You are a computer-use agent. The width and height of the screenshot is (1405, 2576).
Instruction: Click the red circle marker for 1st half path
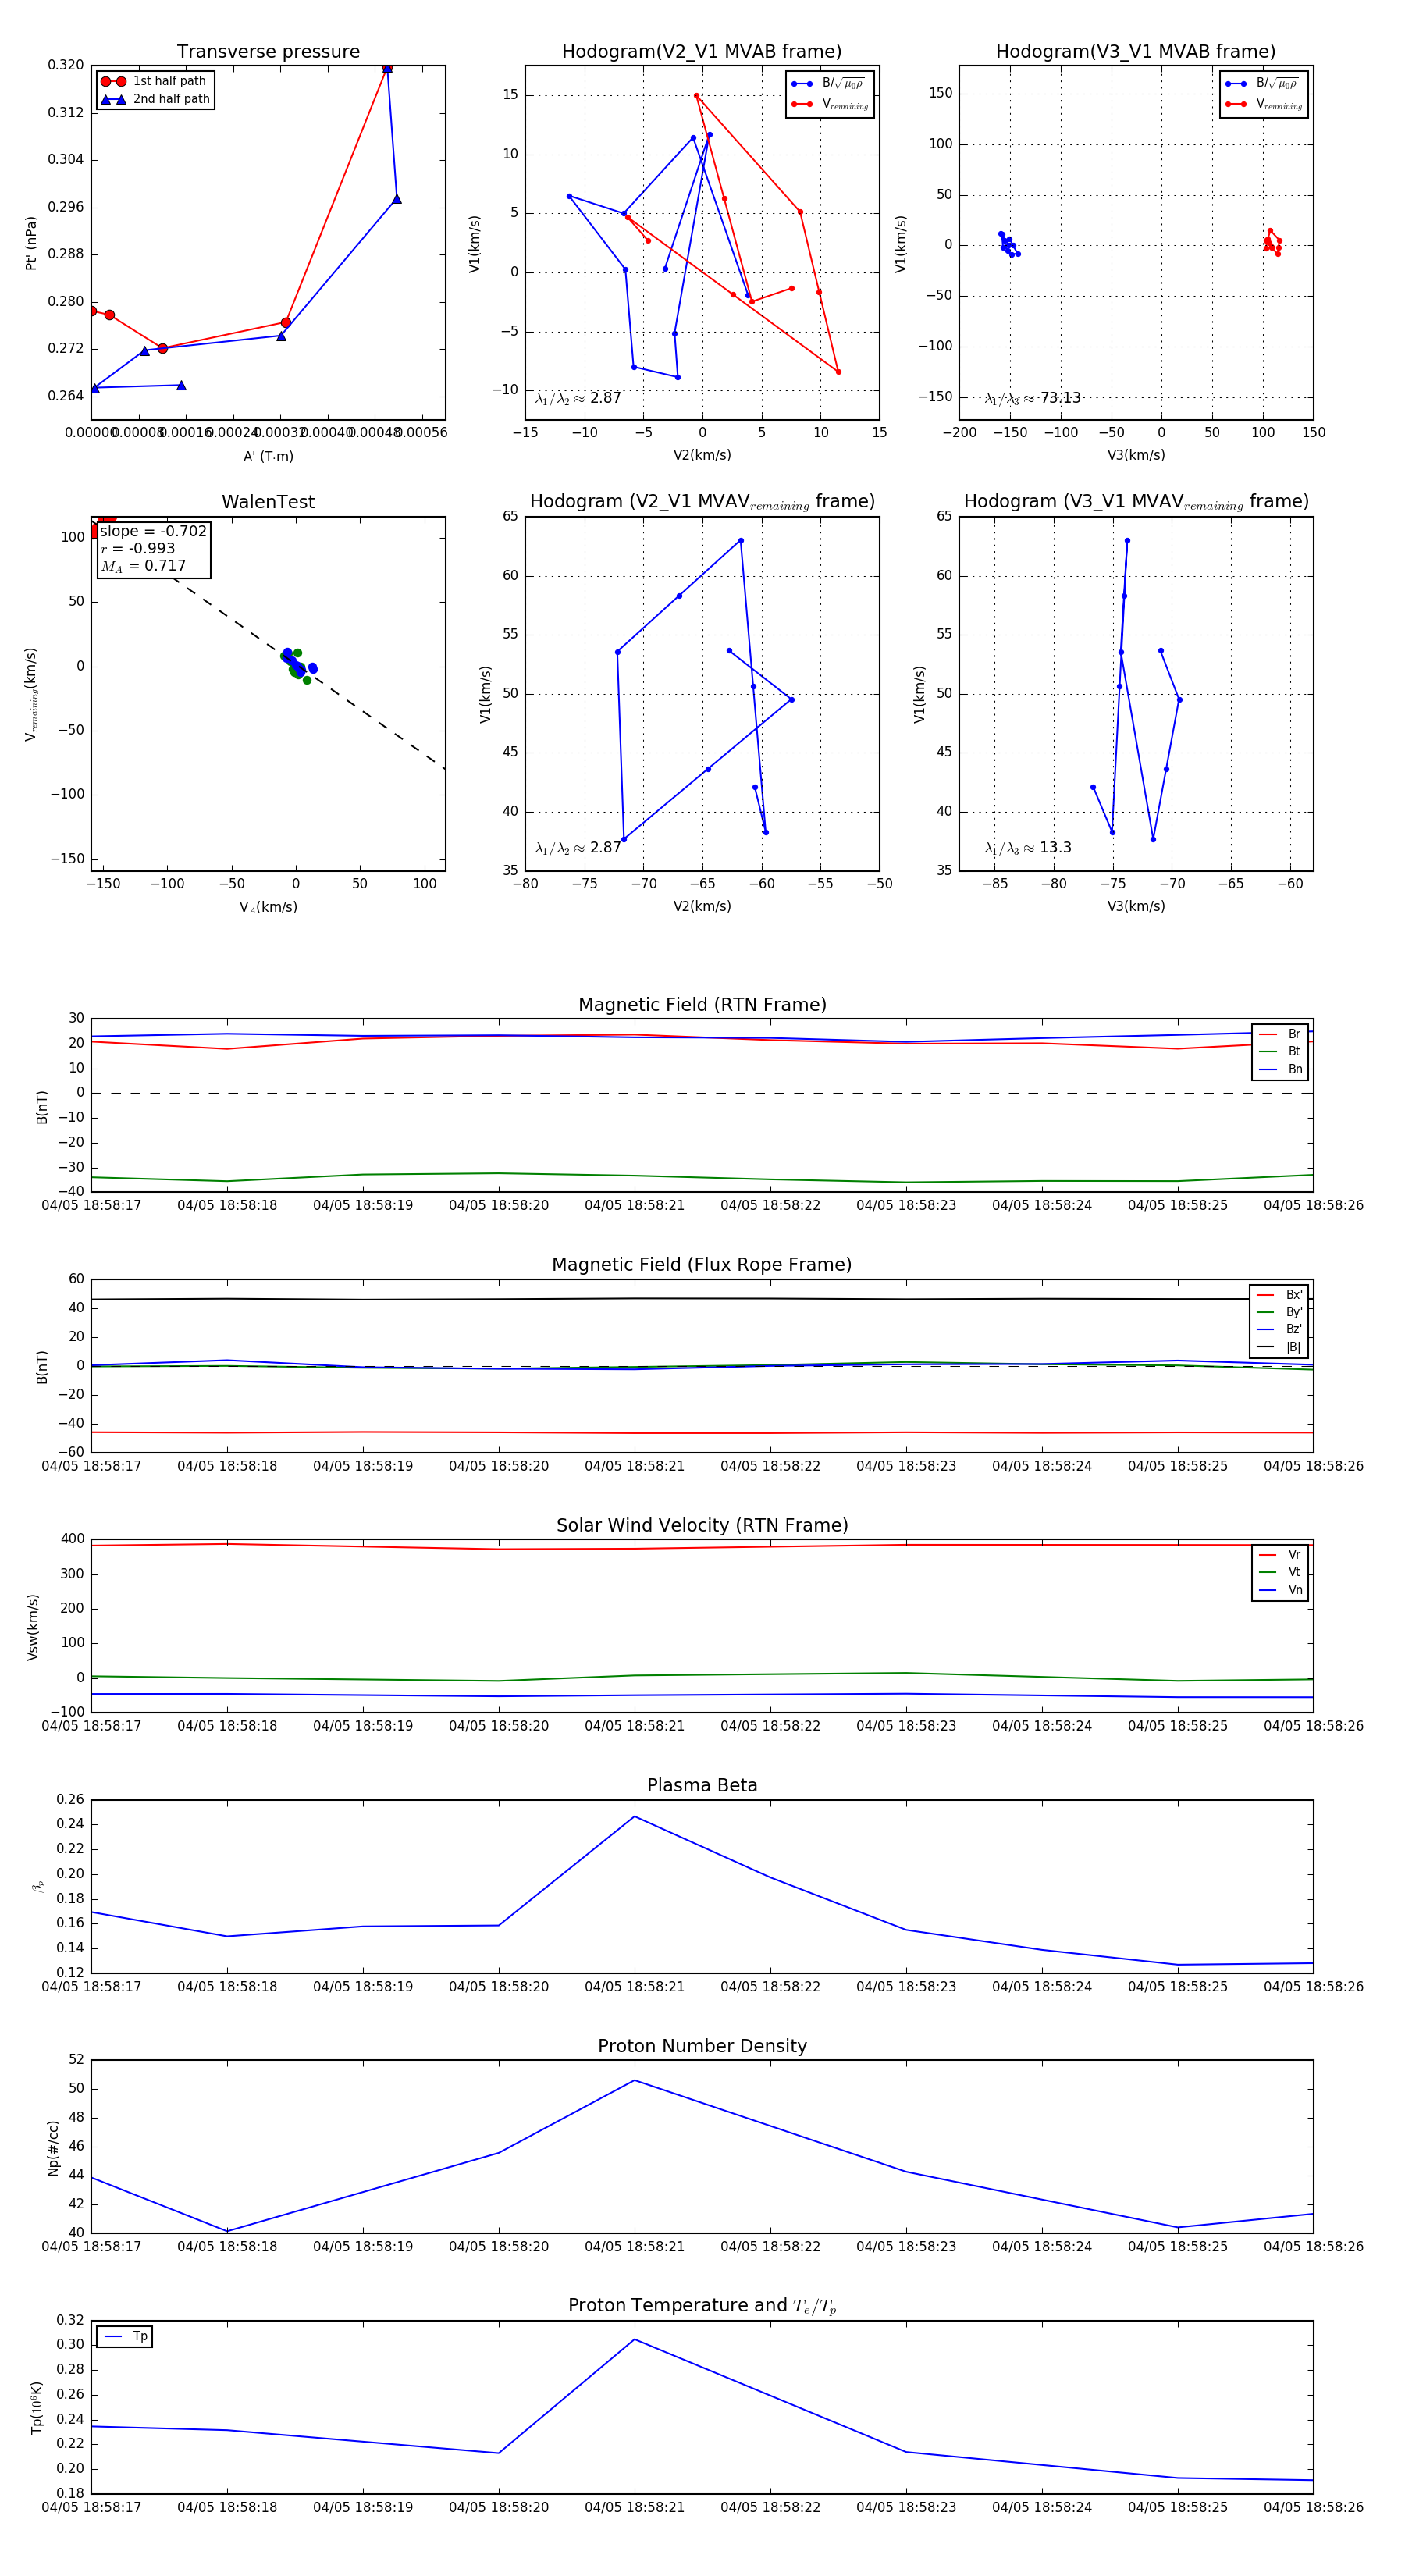(113, 82)
